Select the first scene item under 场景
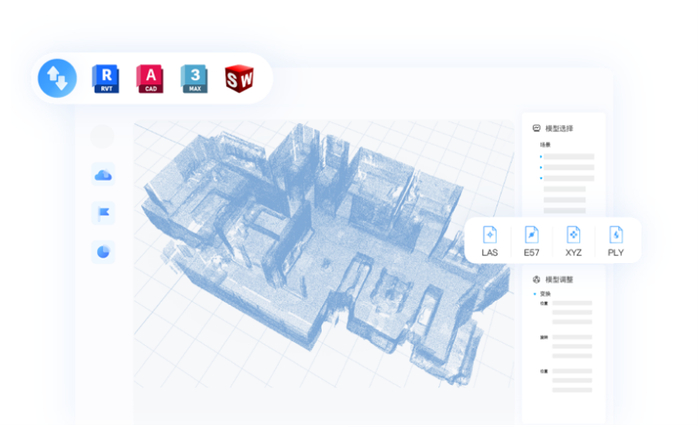 pos(567,157)
